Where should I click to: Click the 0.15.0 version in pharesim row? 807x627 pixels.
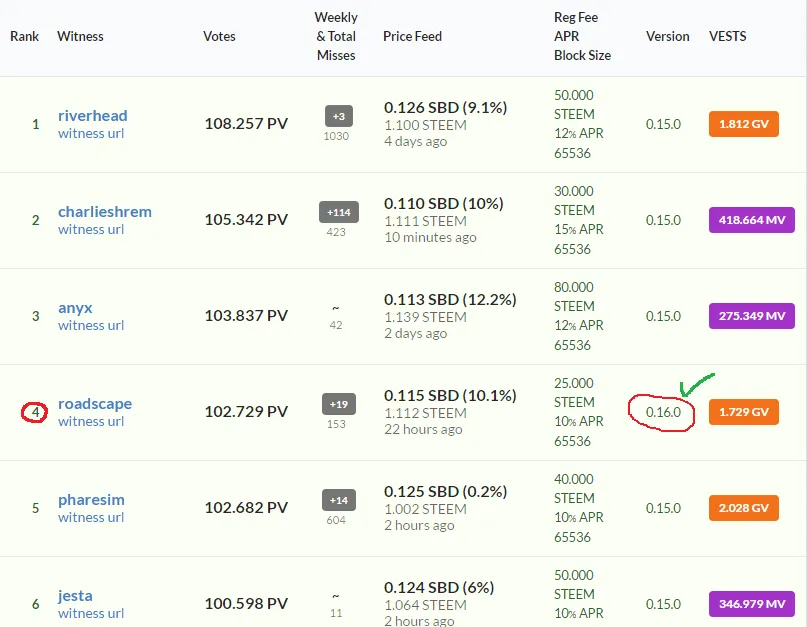(x=663, y=508)
